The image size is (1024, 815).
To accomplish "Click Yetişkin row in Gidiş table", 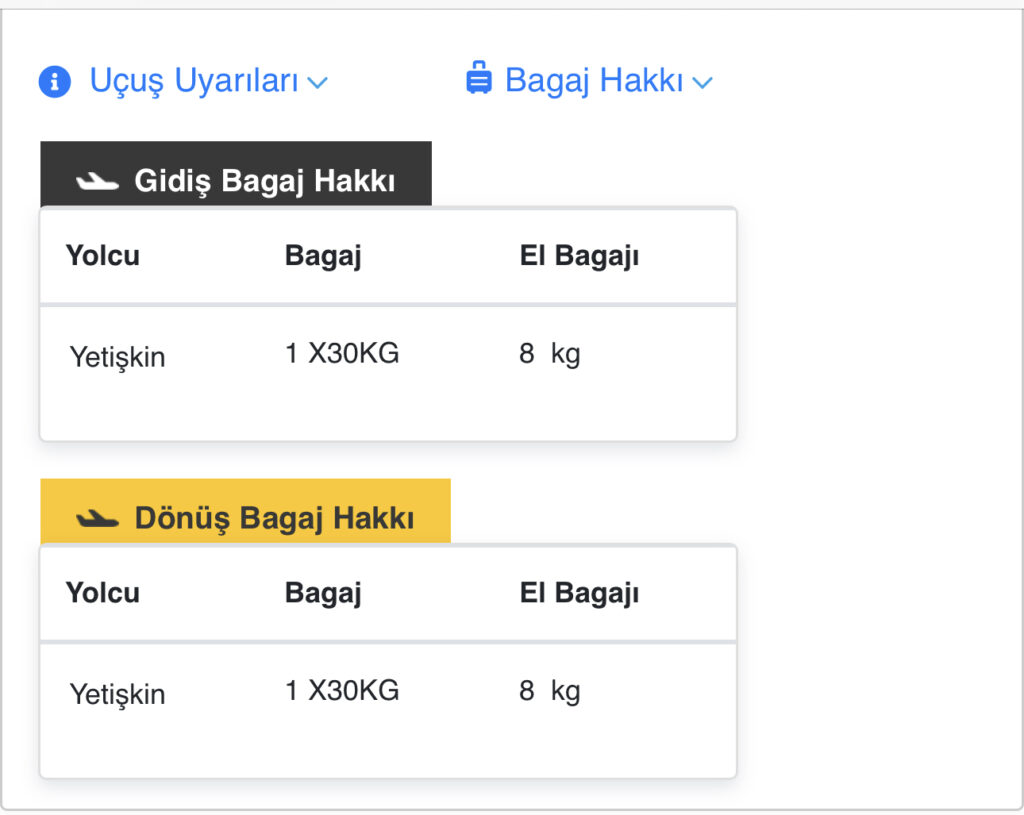I will point(117,357).
